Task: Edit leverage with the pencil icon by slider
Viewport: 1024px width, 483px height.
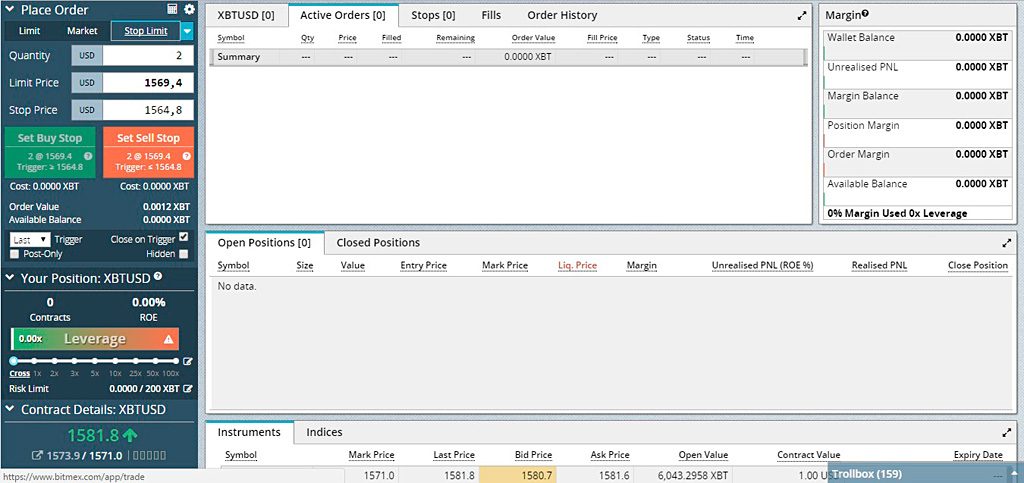Action: [188, 361]
